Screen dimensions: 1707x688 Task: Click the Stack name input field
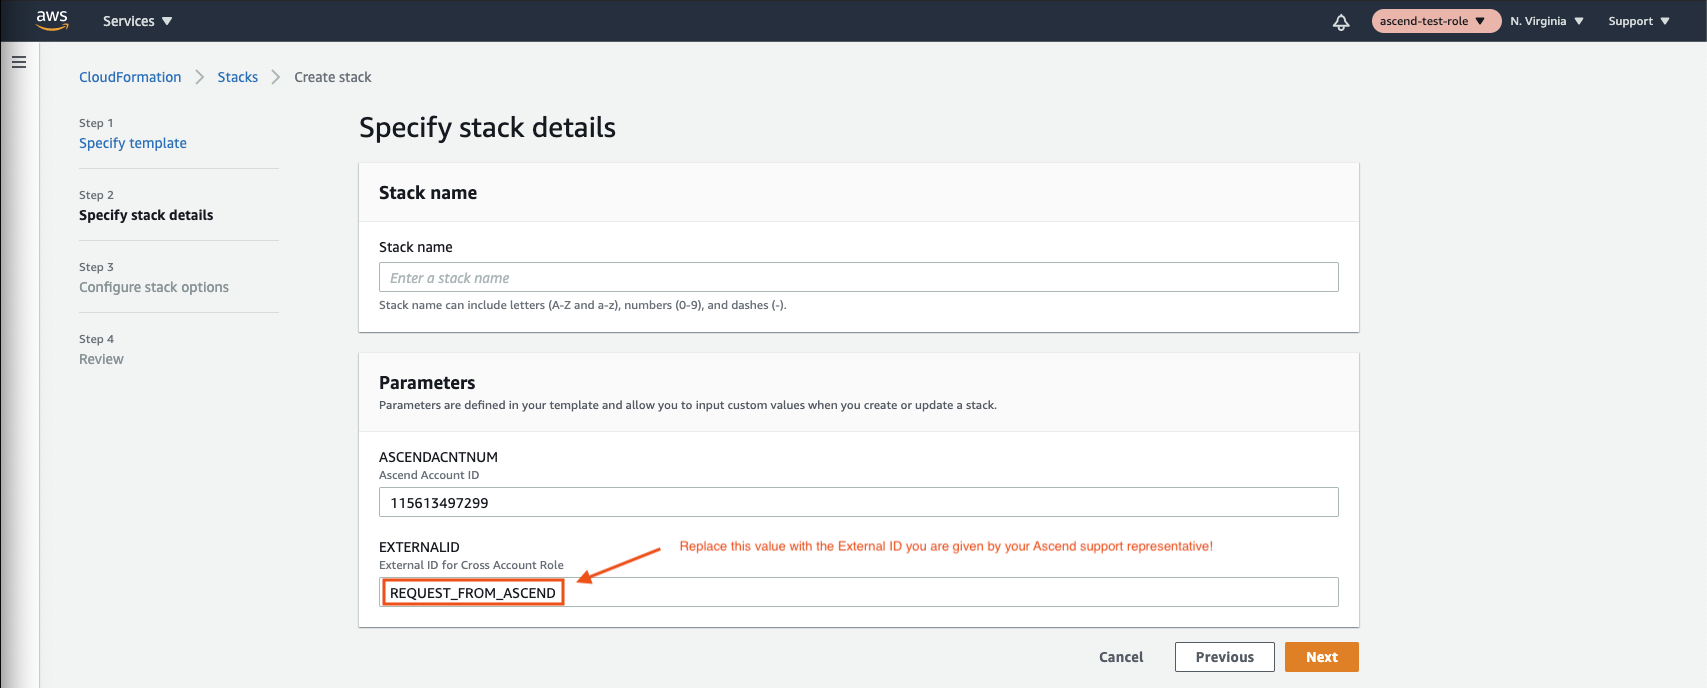(858, 277)
